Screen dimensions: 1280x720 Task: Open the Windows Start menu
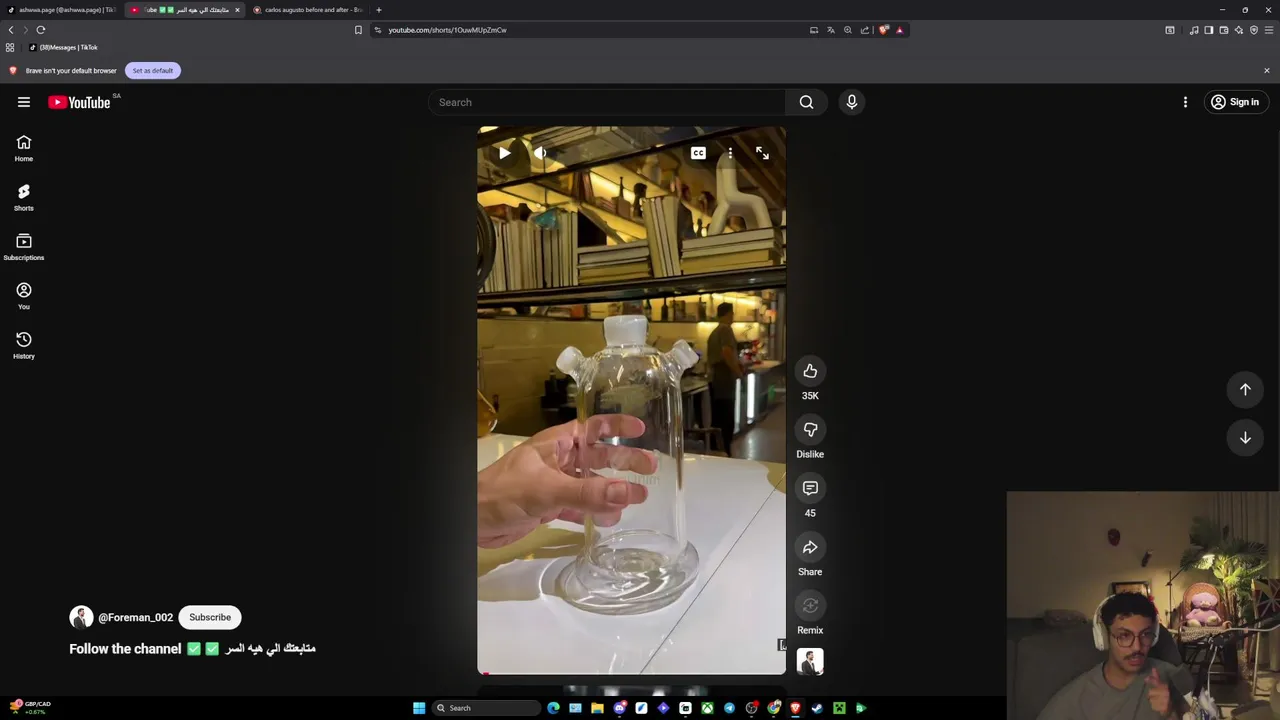(419, 708)
